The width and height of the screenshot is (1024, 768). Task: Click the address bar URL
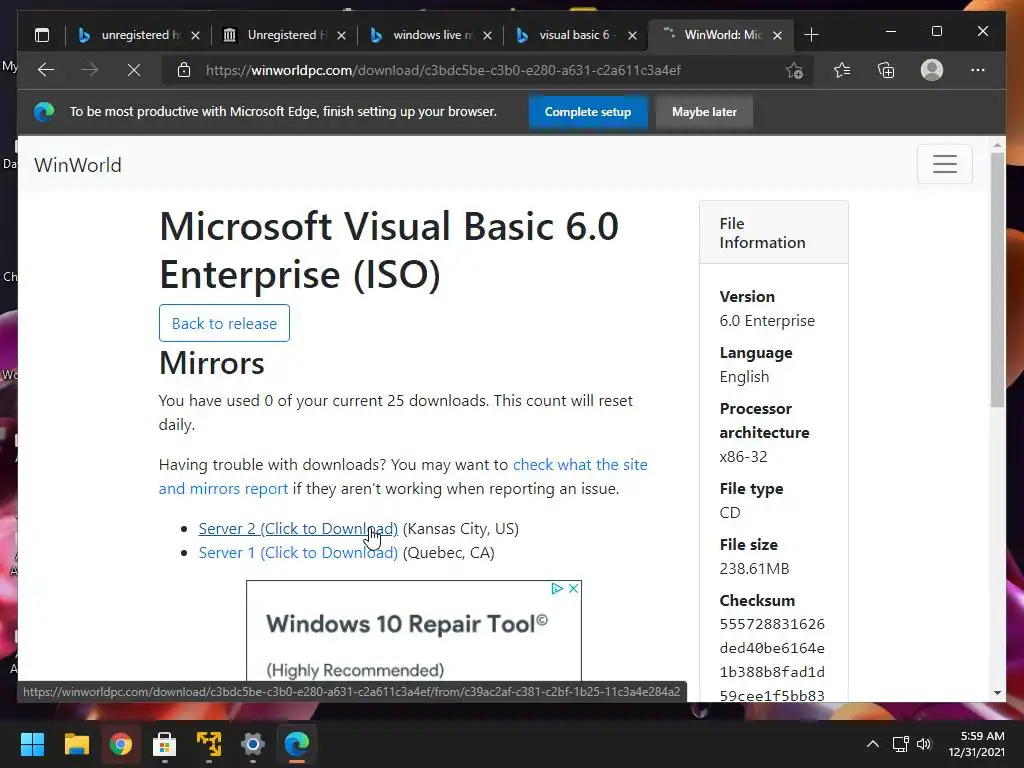click(443, 70)
